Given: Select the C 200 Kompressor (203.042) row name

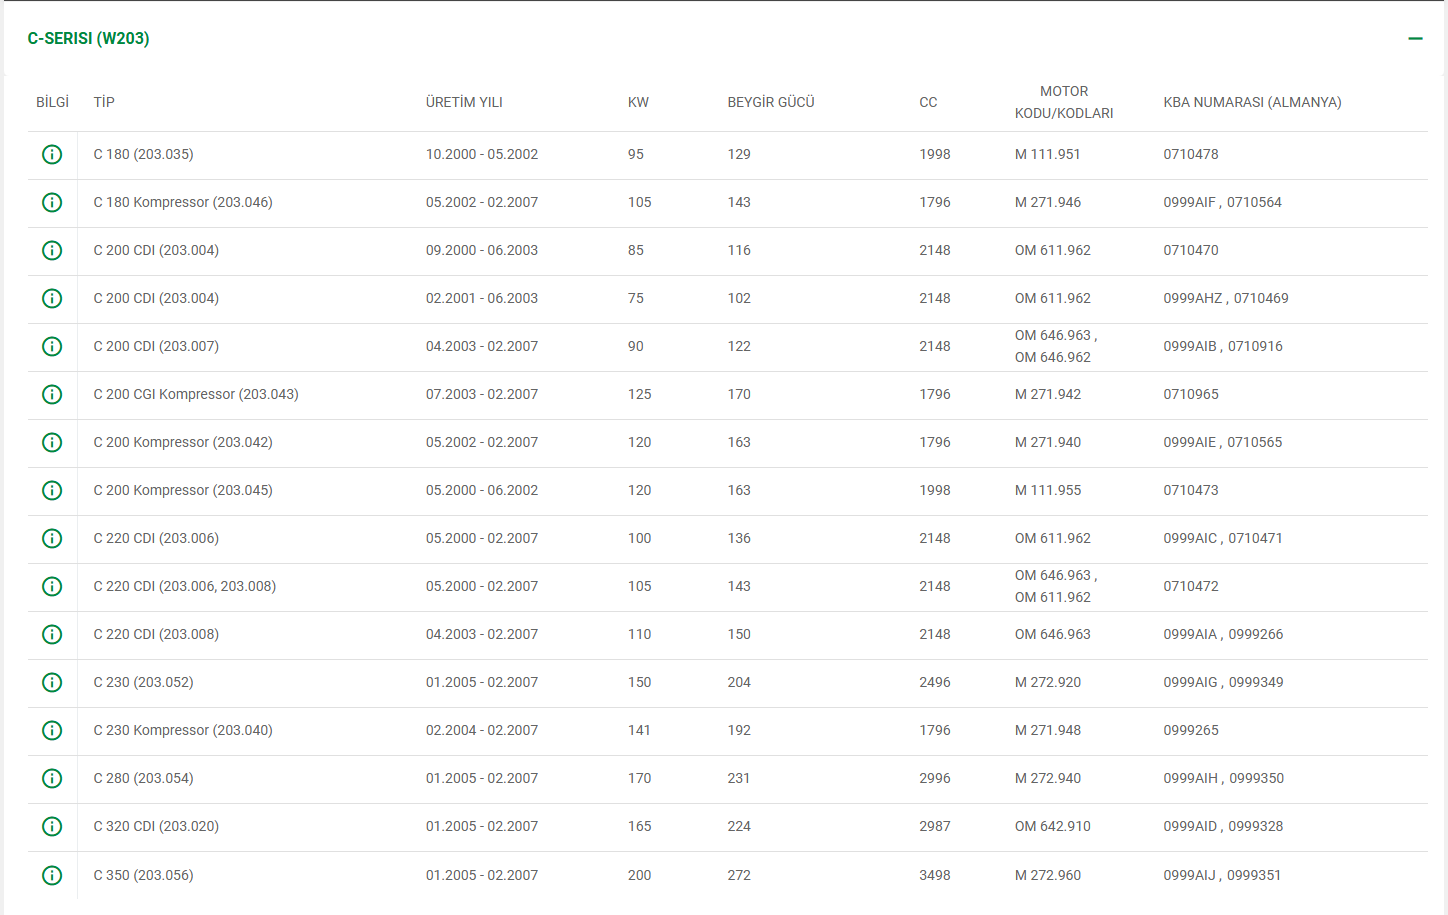Looking at the screenshot, I should point(183,442).
